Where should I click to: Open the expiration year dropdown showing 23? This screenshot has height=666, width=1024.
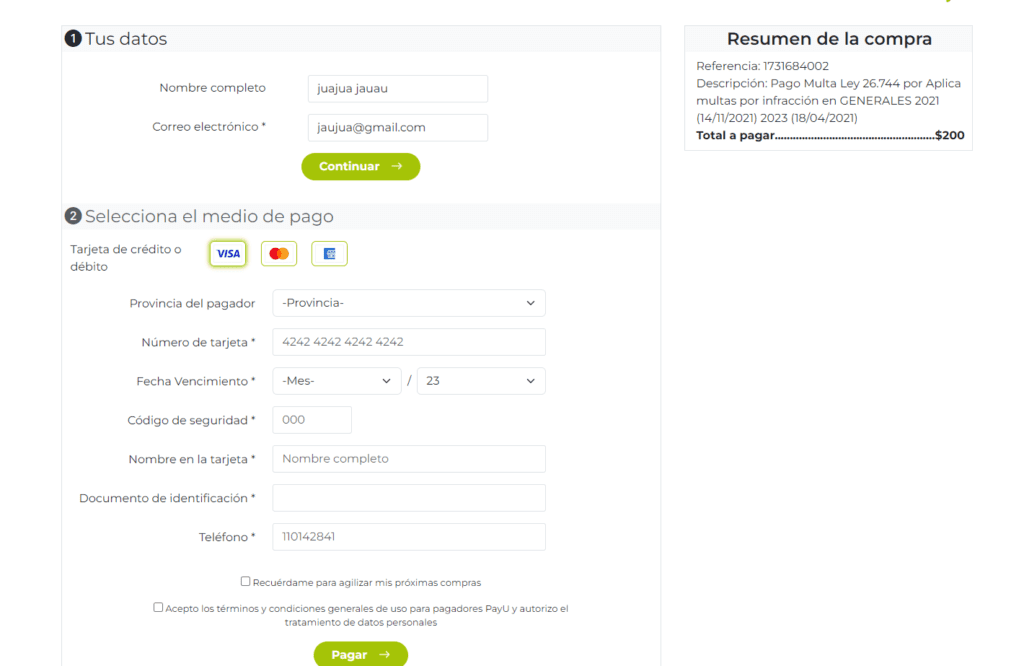click(481, 381)
